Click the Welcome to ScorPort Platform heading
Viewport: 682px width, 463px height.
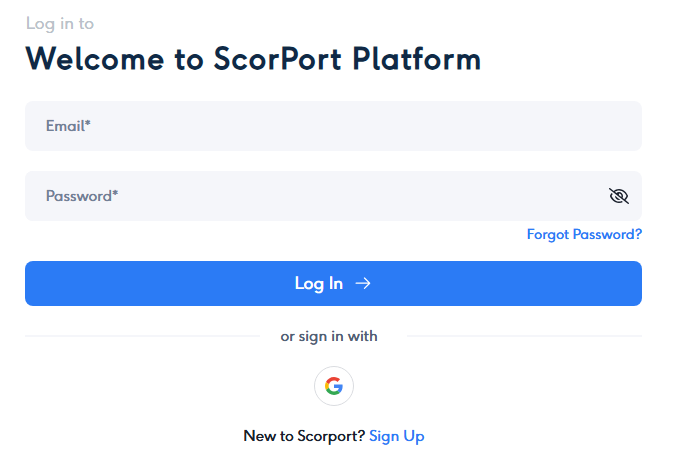click(x=253, y=59)
